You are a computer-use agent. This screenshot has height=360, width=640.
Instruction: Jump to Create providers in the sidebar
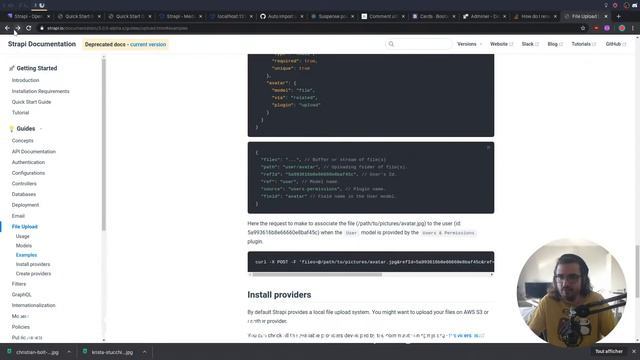tap(33, 274)
